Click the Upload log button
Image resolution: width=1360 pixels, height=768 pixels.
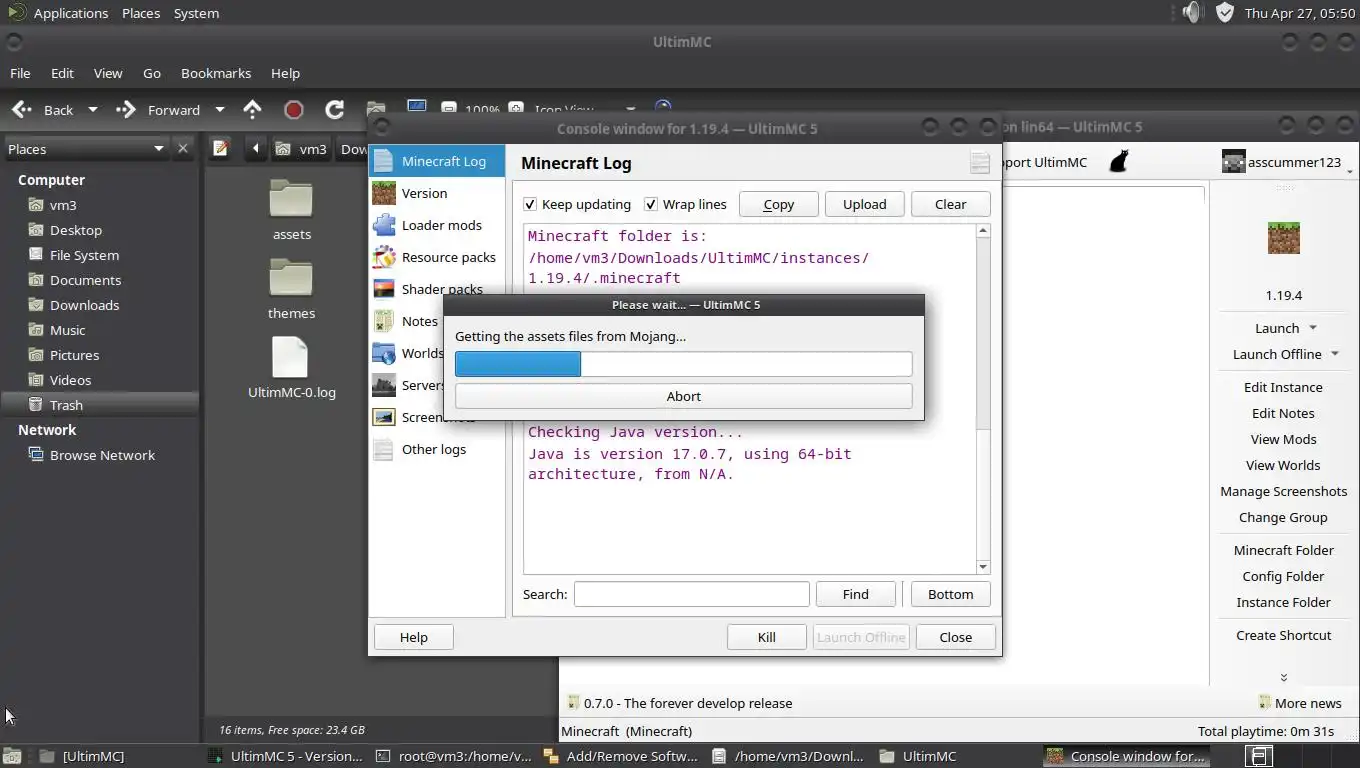click(x=865, y=204)
